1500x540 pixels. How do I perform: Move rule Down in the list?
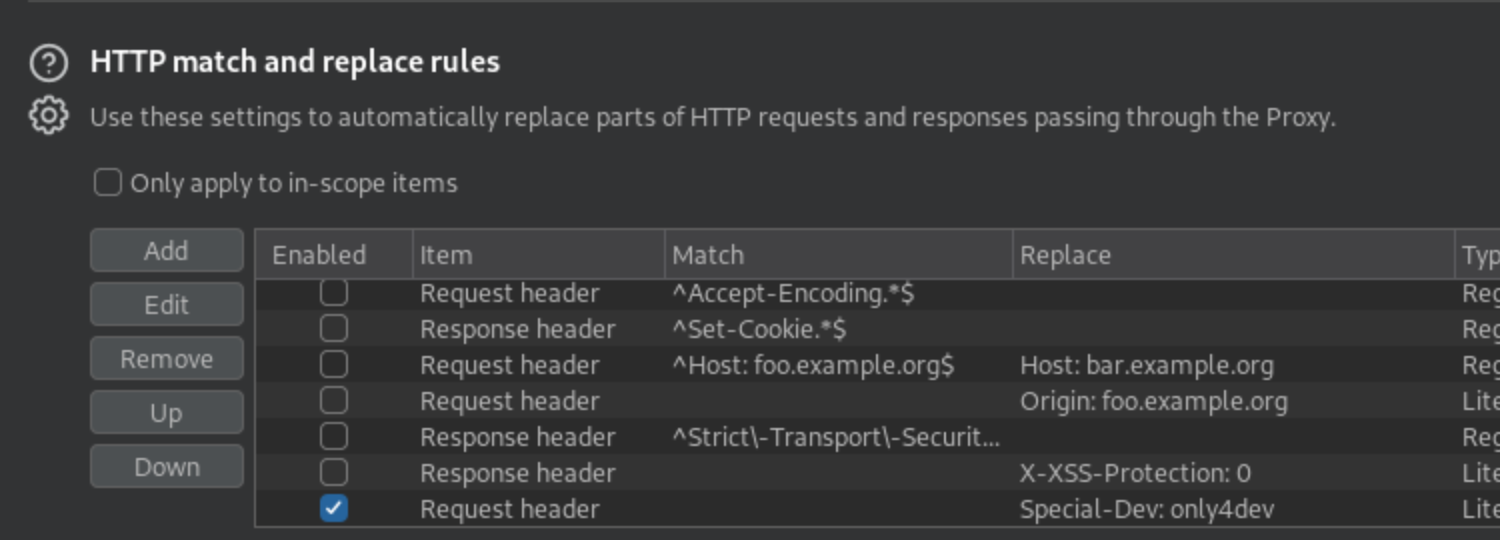[x=166, y=467]
